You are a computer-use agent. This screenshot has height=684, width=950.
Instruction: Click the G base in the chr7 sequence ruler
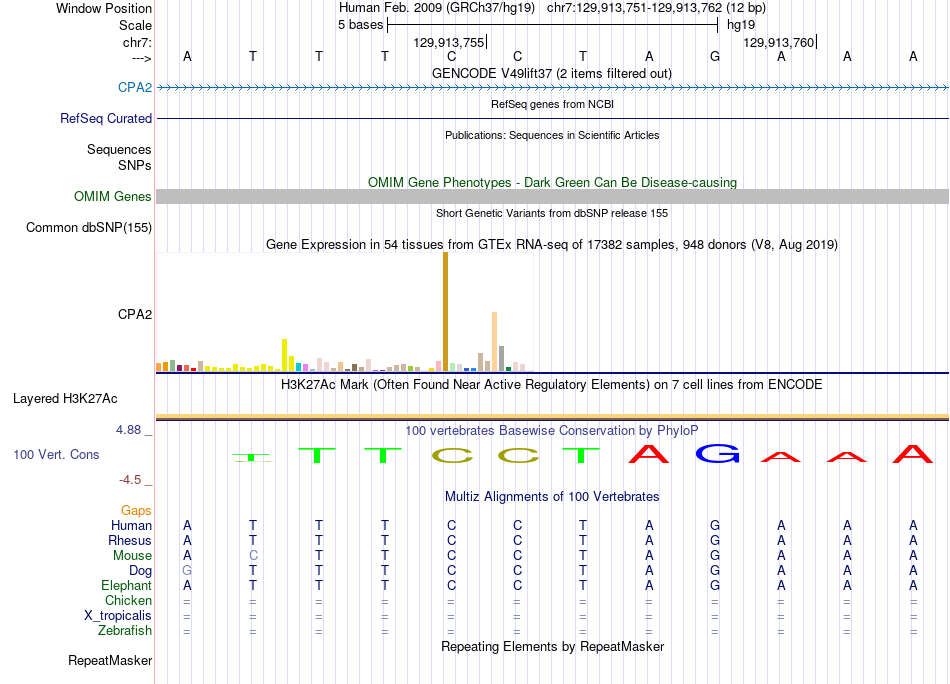pyautogui.click(x=715, y=56)
